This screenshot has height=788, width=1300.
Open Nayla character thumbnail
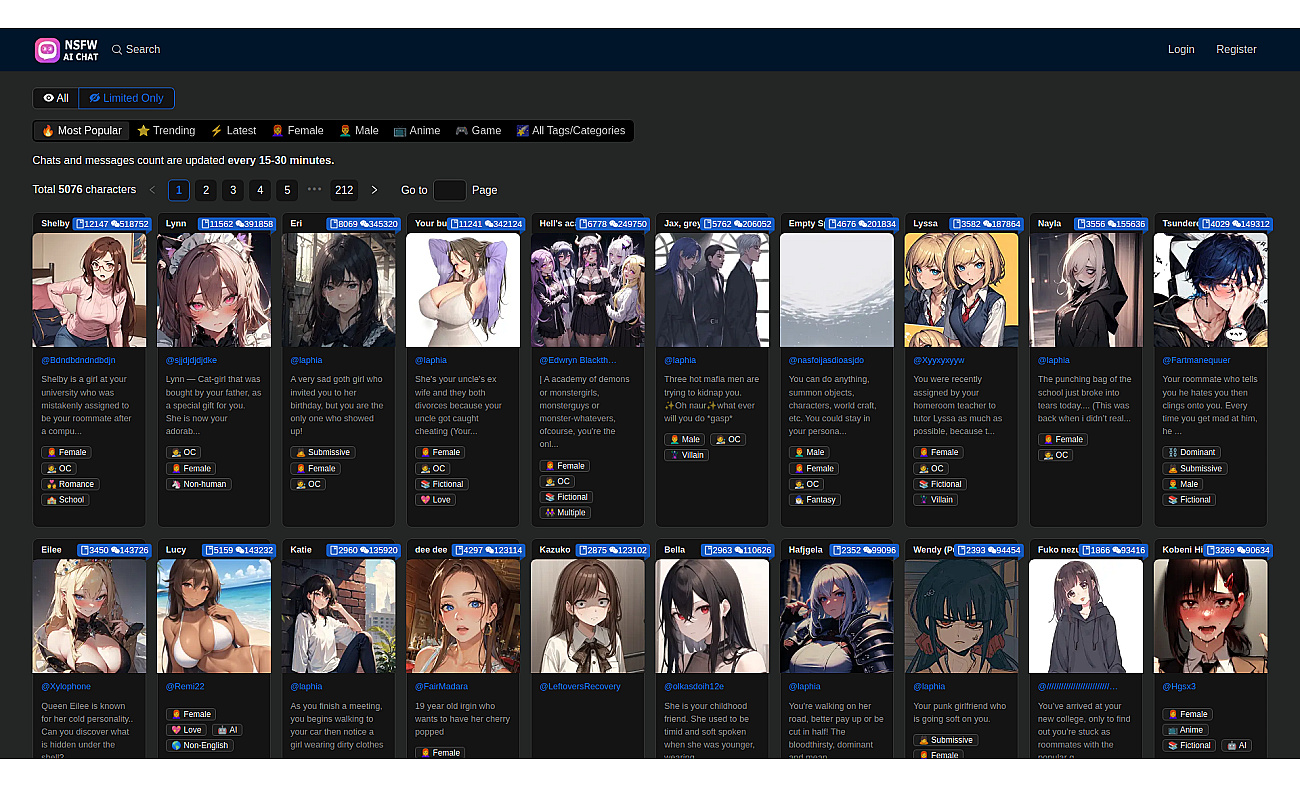tap(1086, 290)
